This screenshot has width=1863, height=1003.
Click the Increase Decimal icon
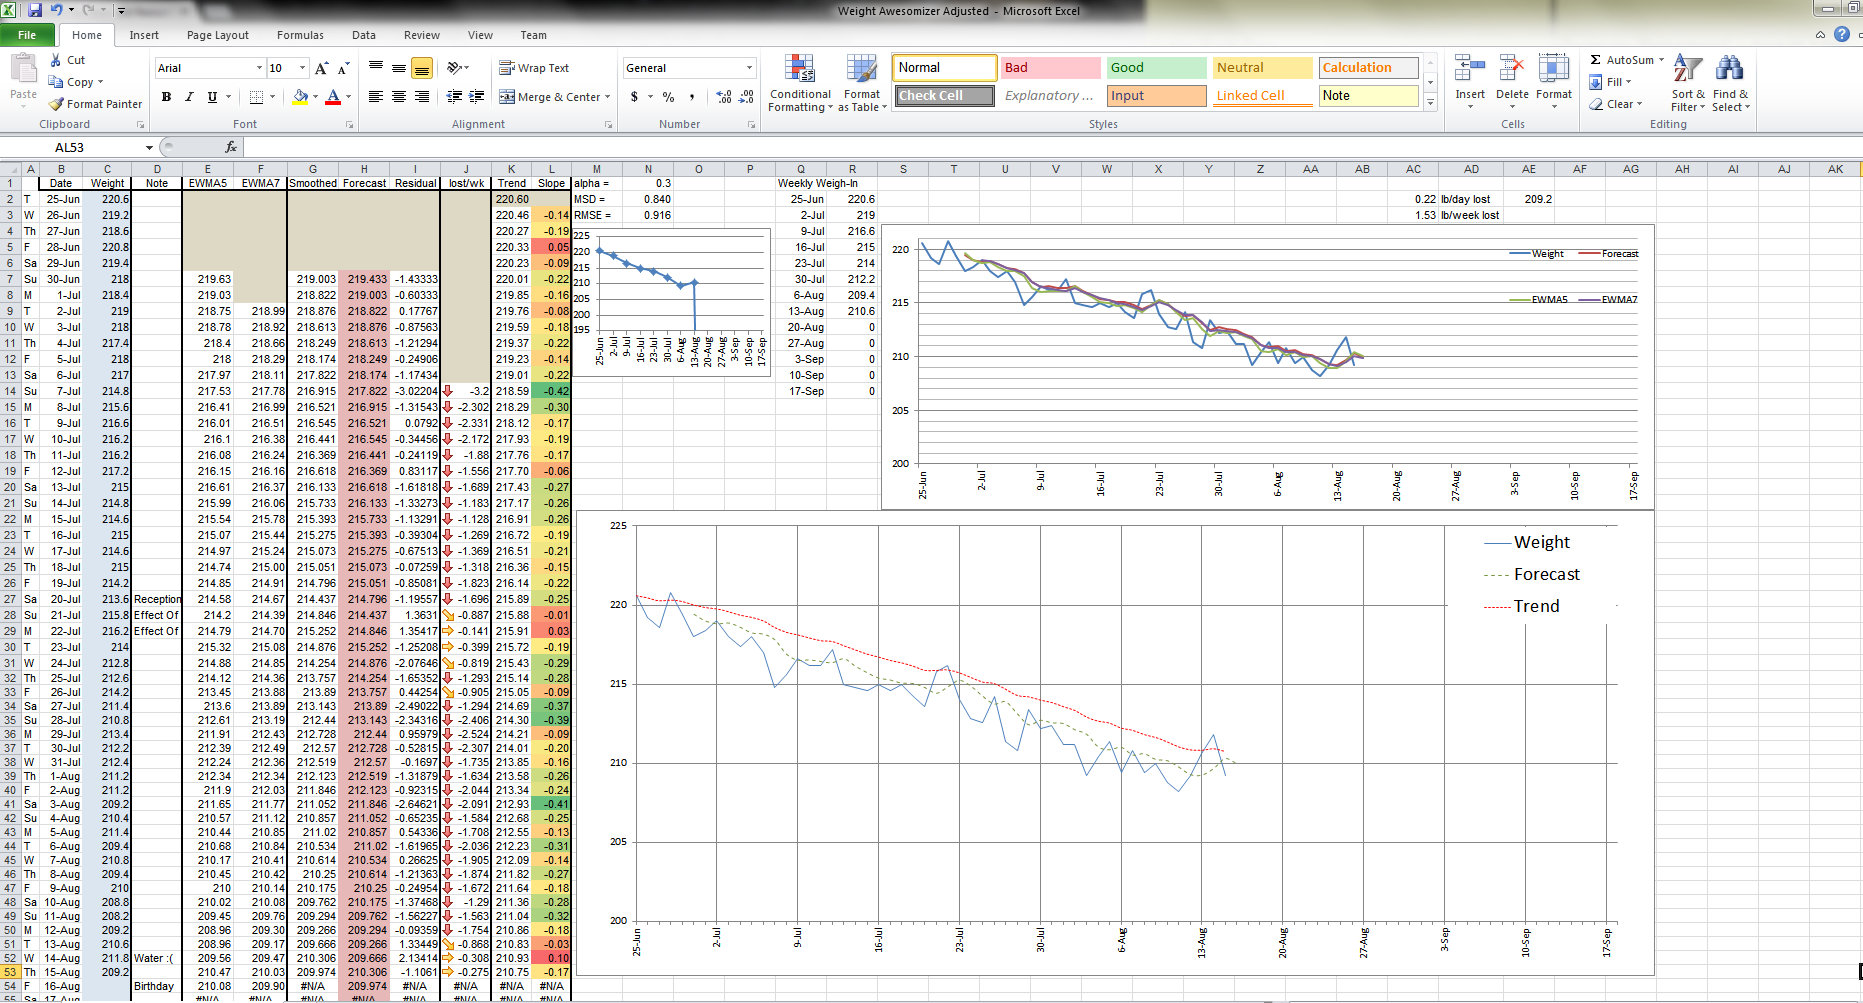pyautogui.click(x=724, y=97)
